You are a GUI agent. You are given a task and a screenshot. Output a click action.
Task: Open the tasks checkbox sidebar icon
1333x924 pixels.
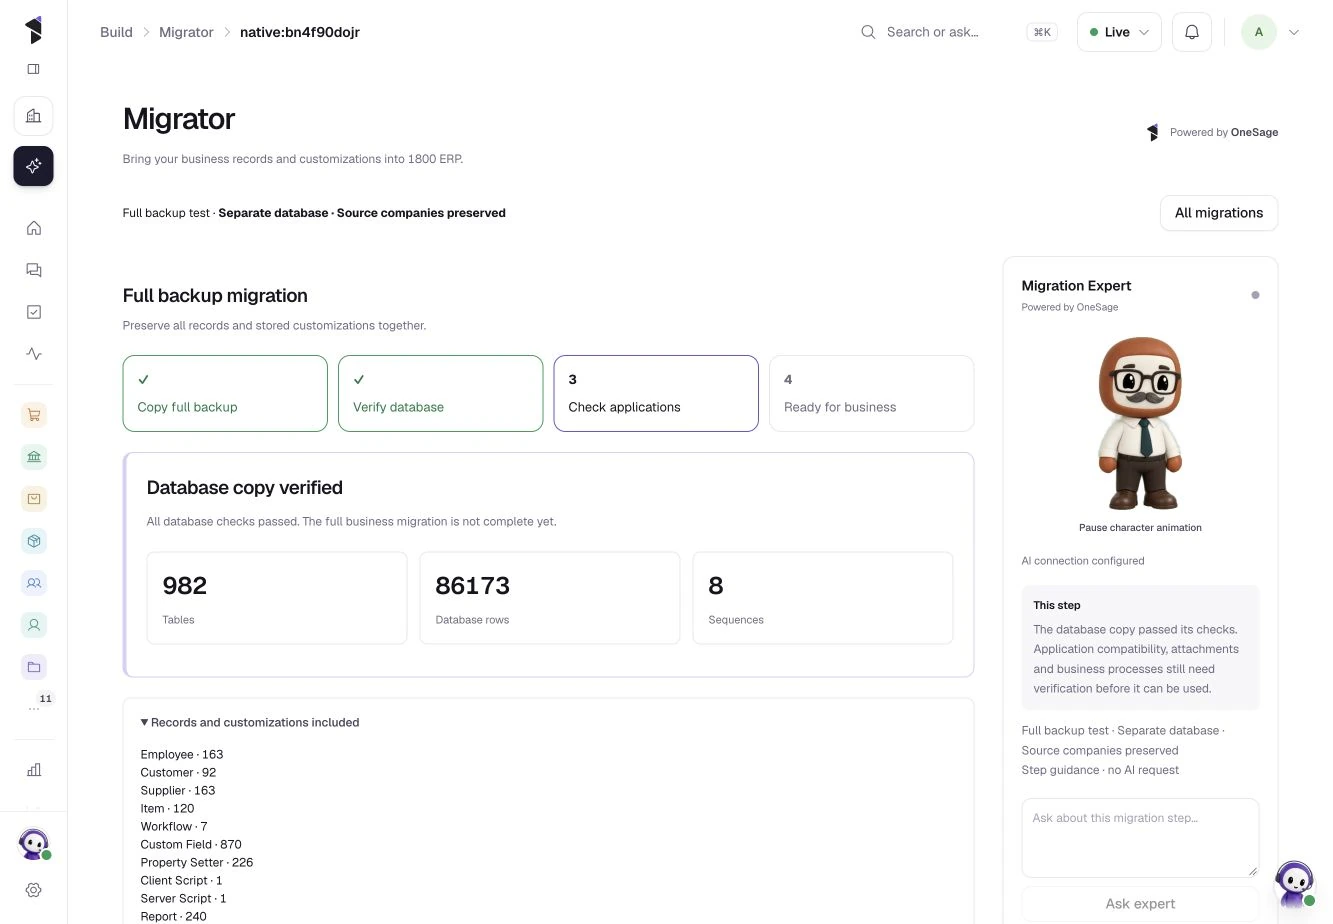[33, 312]
